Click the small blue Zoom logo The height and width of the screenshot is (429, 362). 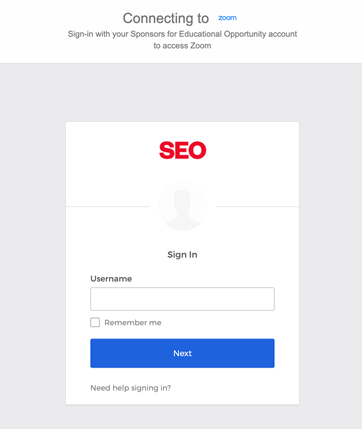click(227, 18)
